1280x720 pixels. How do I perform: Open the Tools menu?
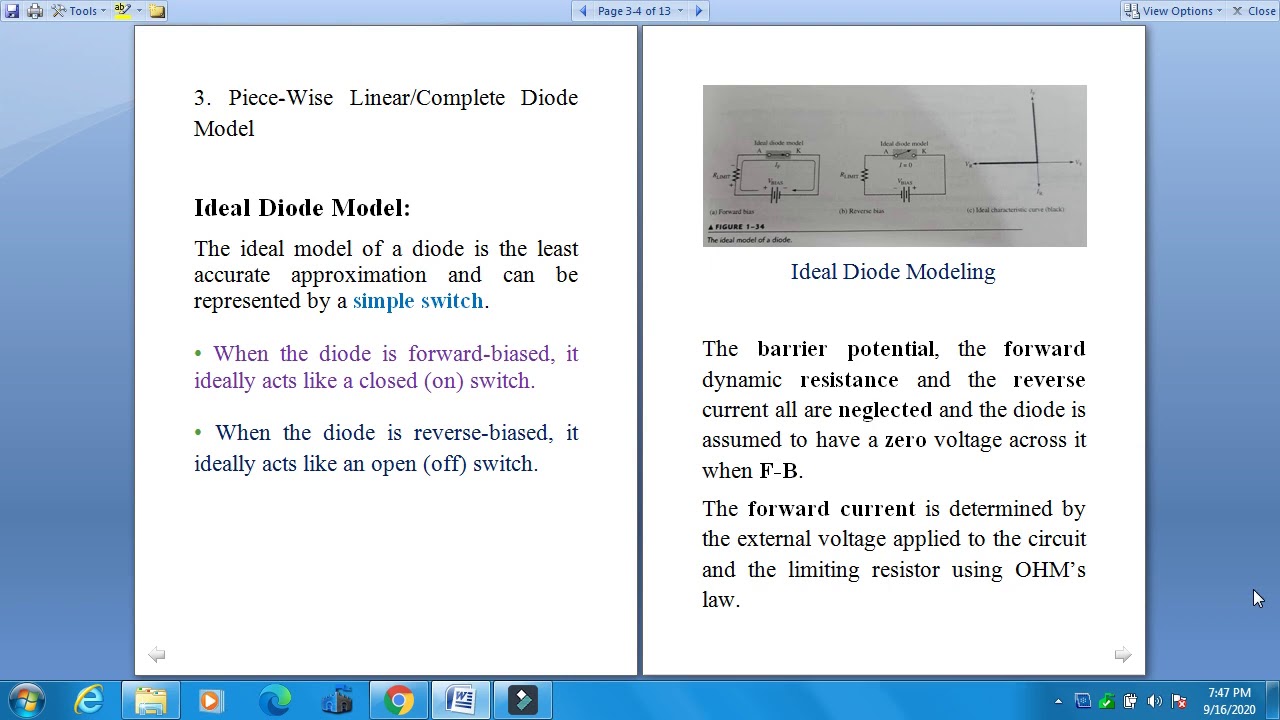tap(79, 11)
